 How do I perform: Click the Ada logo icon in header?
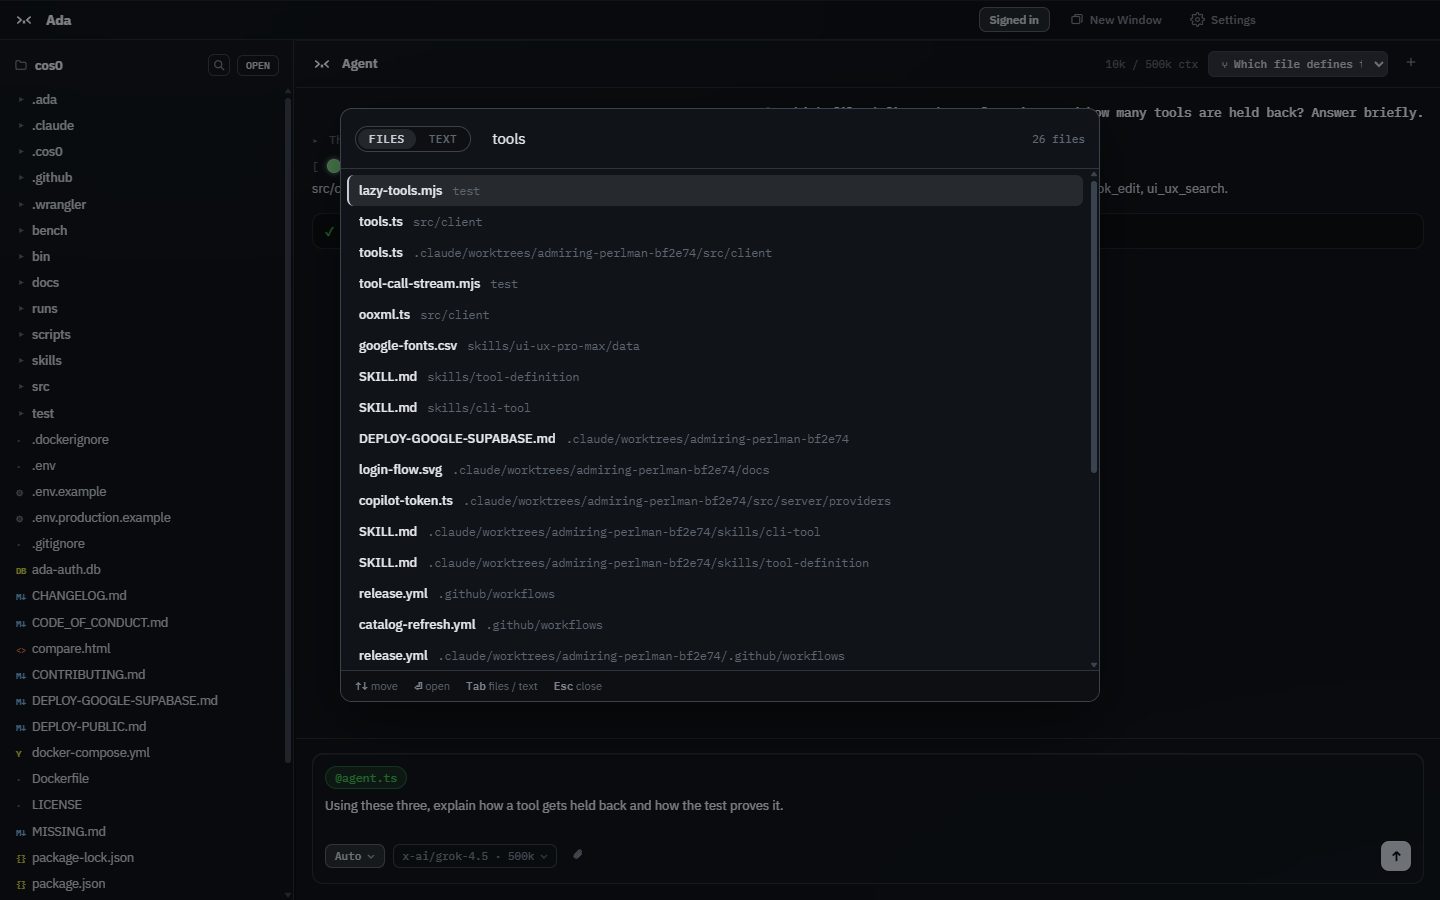24,20
